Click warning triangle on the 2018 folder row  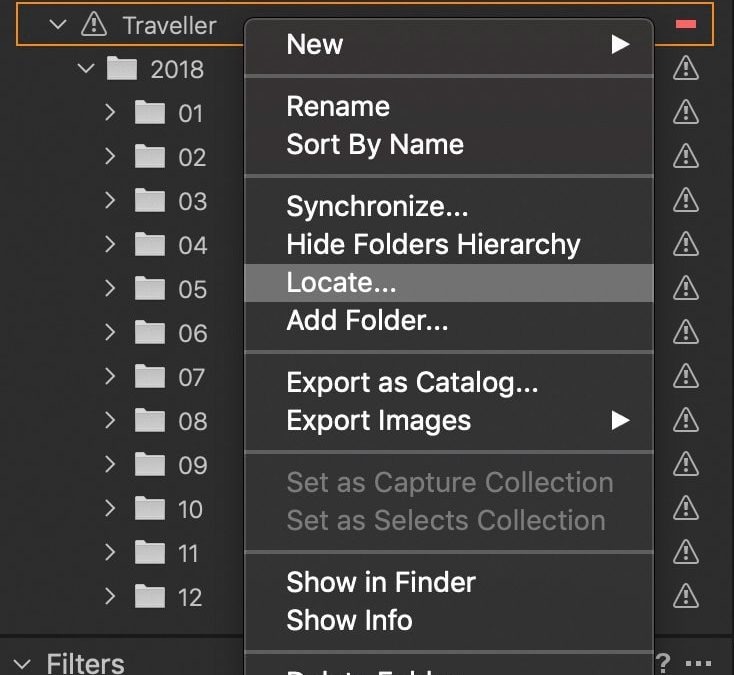(x=686, y=69)
